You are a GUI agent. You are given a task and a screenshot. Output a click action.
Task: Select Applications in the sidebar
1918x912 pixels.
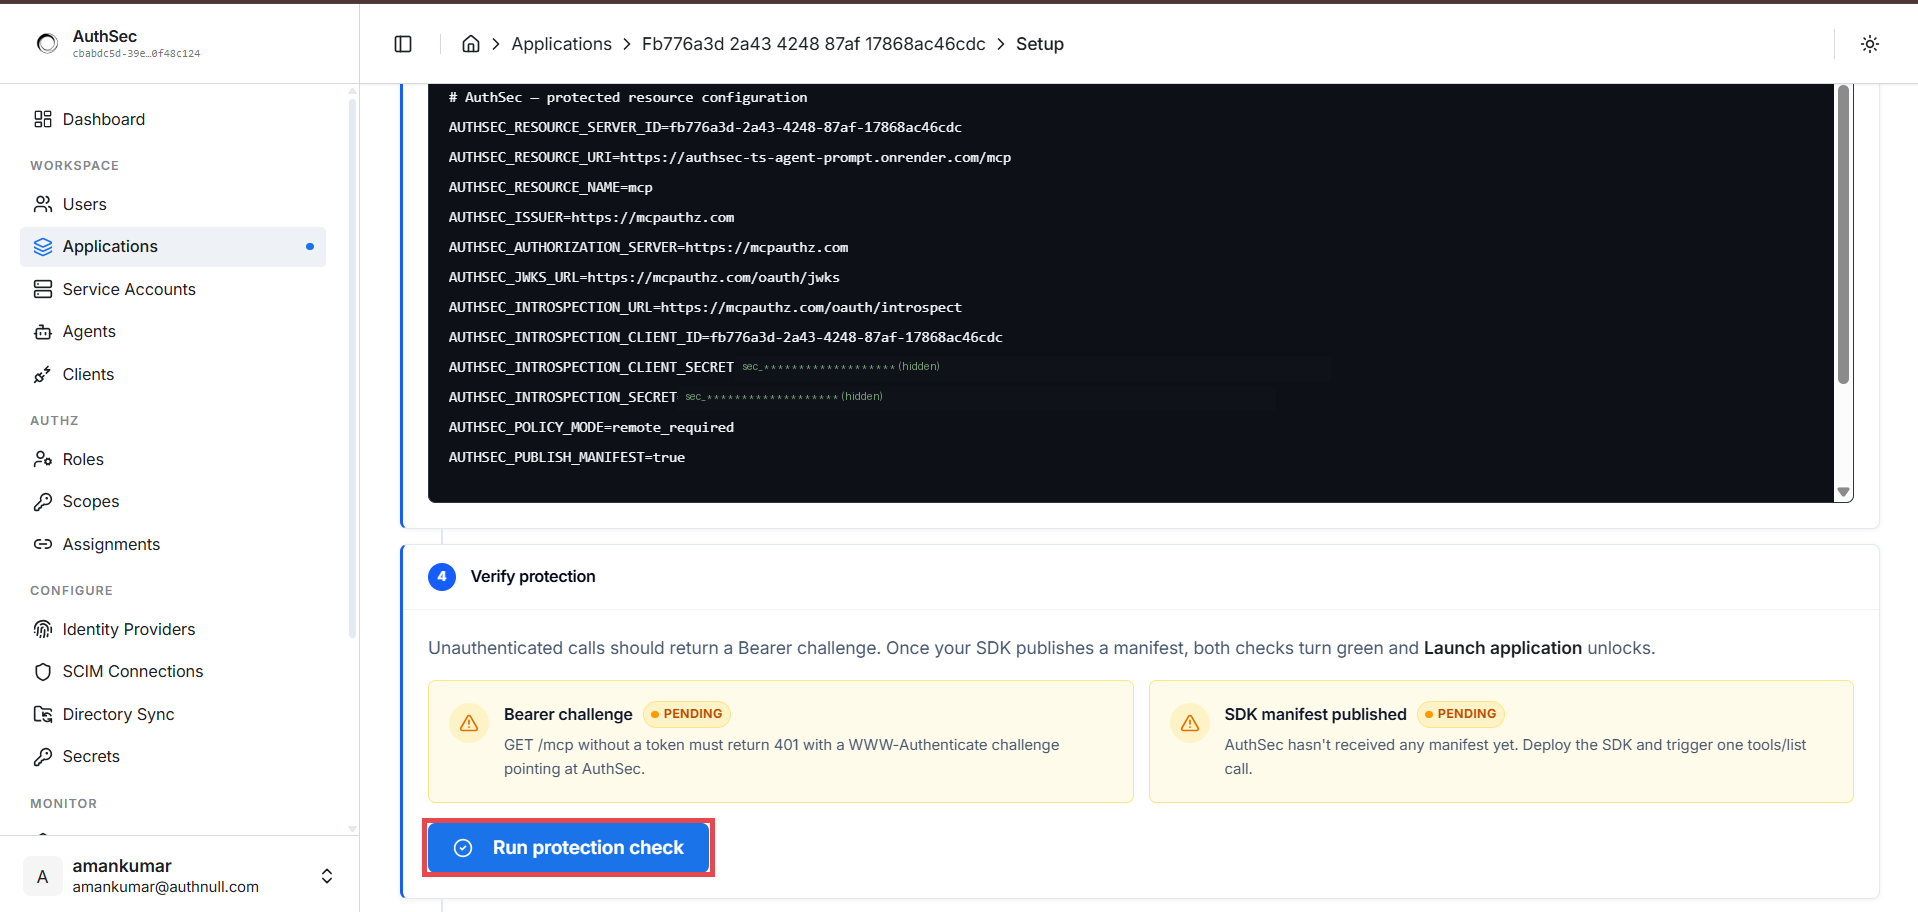[173, 247]
